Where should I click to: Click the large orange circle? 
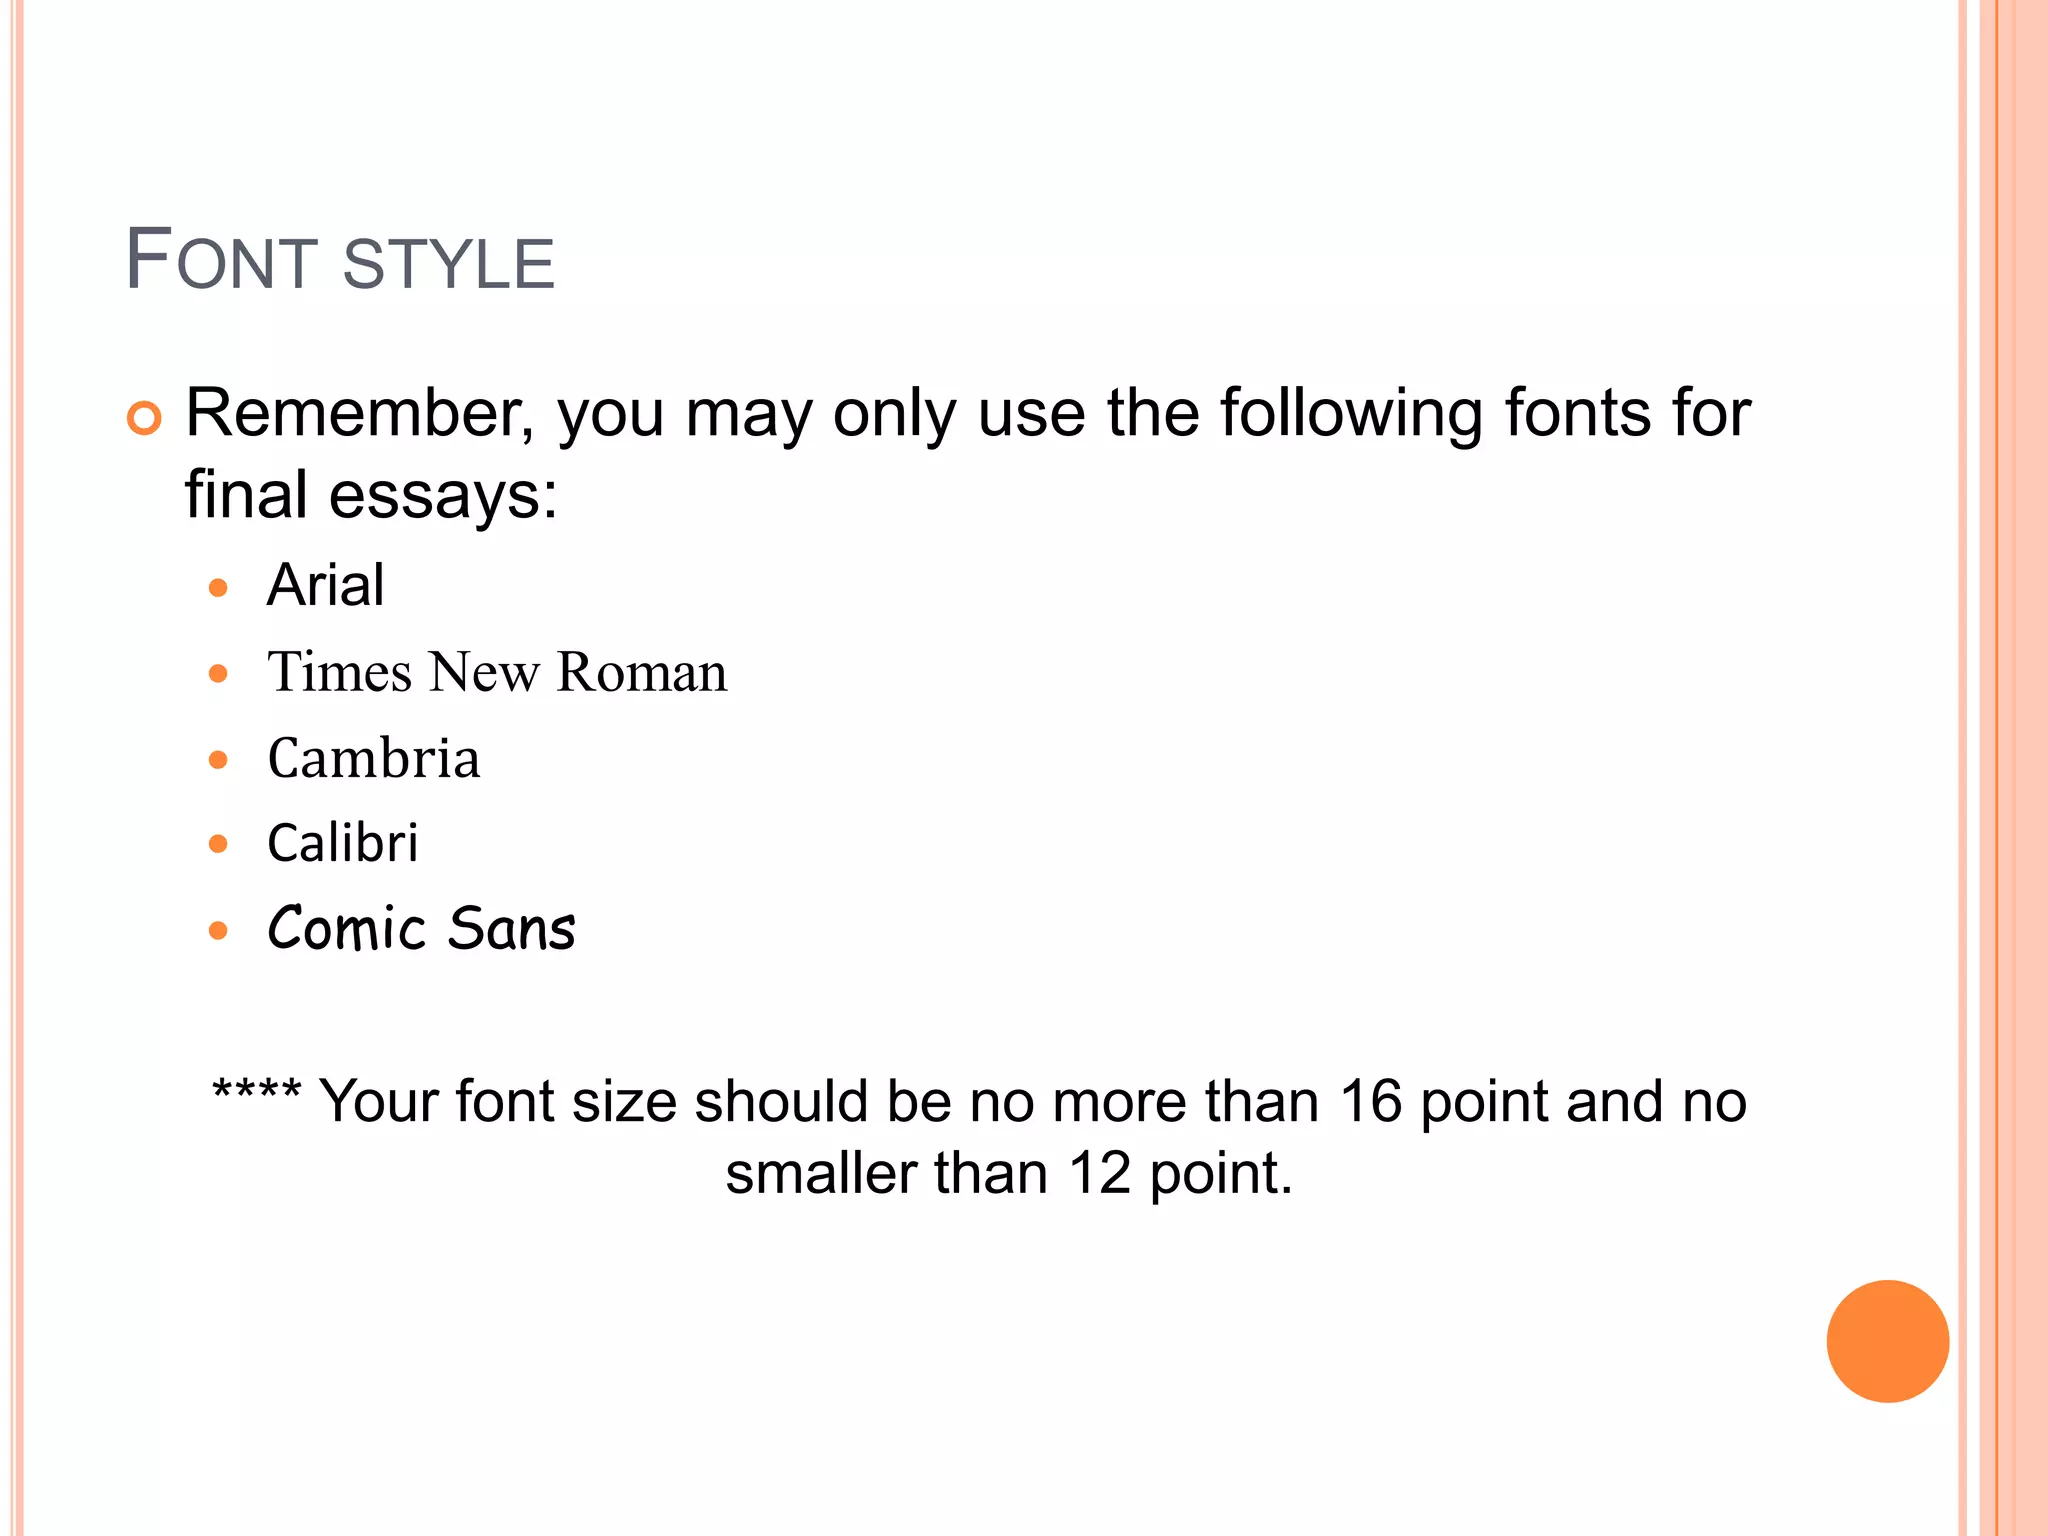1887,1341
